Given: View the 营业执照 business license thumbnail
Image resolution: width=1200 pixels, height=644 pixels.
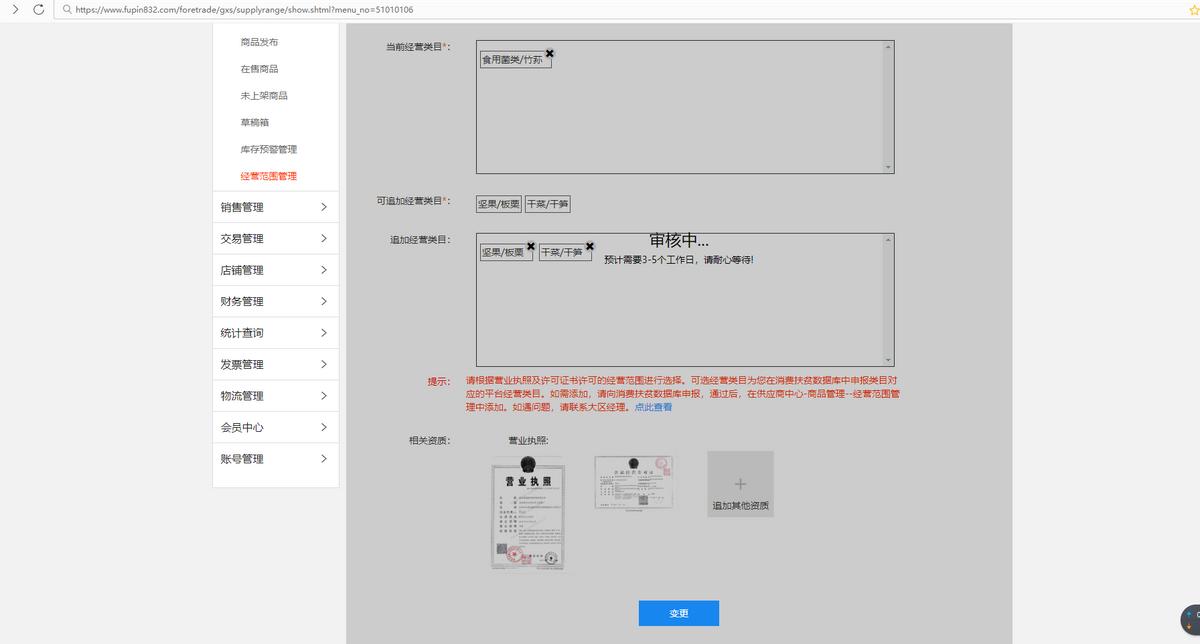Looking at the screenshot, I should click(528, 513).
